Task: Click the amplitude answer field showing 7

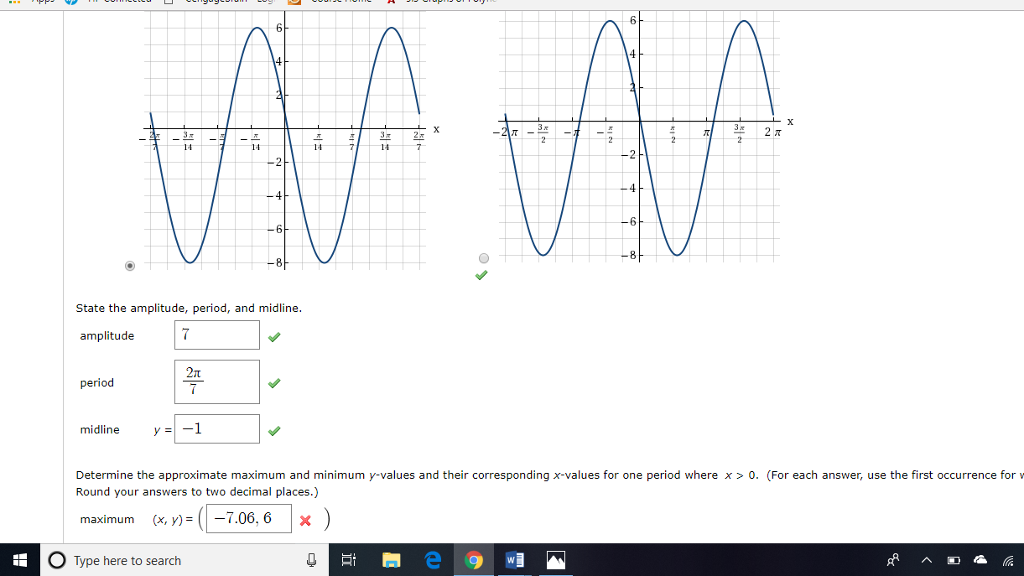Action: 216,335
